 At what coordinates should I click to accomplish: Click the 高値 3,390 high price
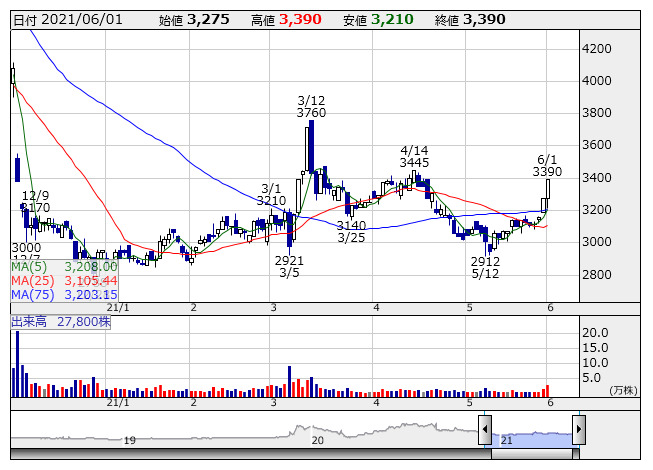pos(286,20)
